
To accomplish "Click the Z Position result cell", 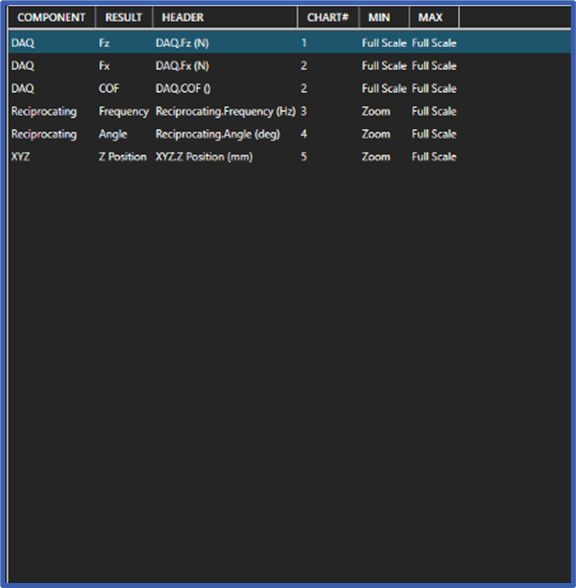I will 122,157.
